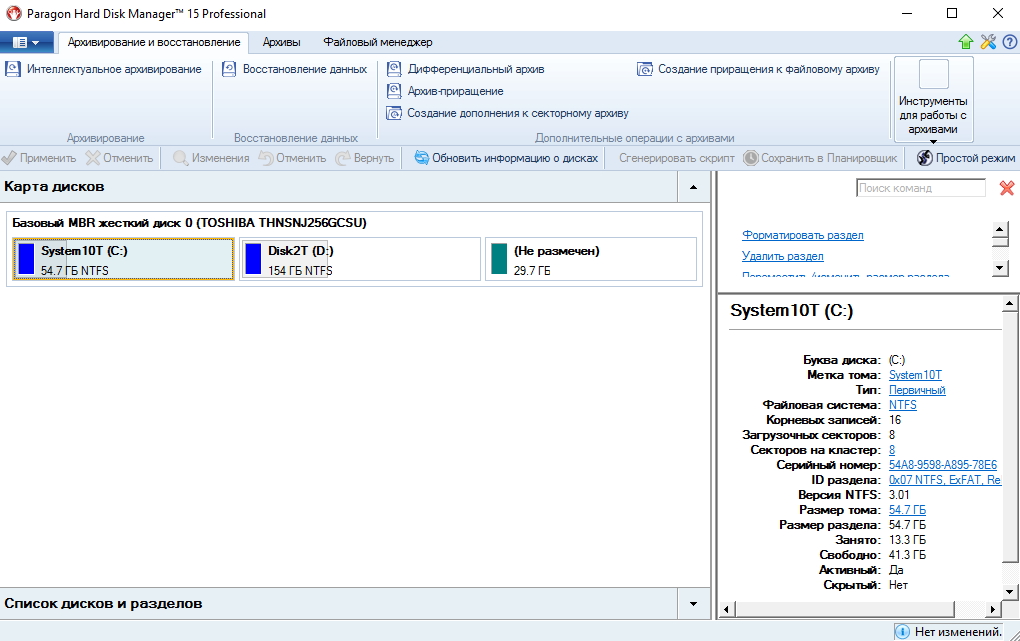Click the Paragon app logo in title bar

13,13
